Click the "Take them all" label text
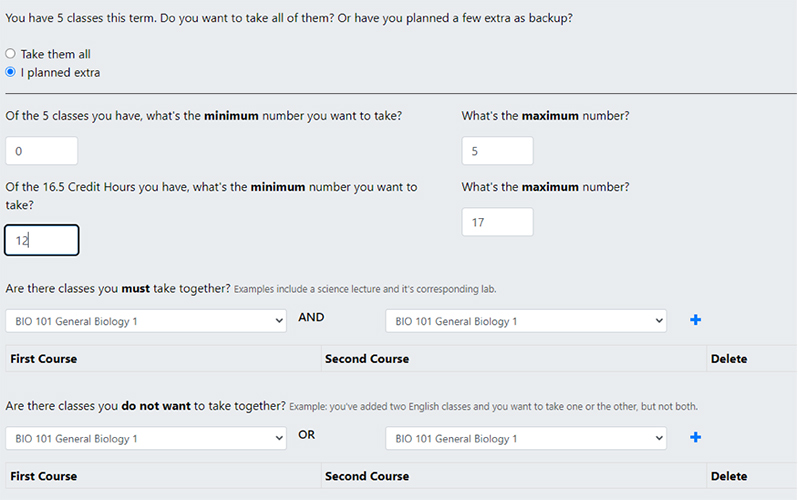798x500 pixels. click(55, 54)
